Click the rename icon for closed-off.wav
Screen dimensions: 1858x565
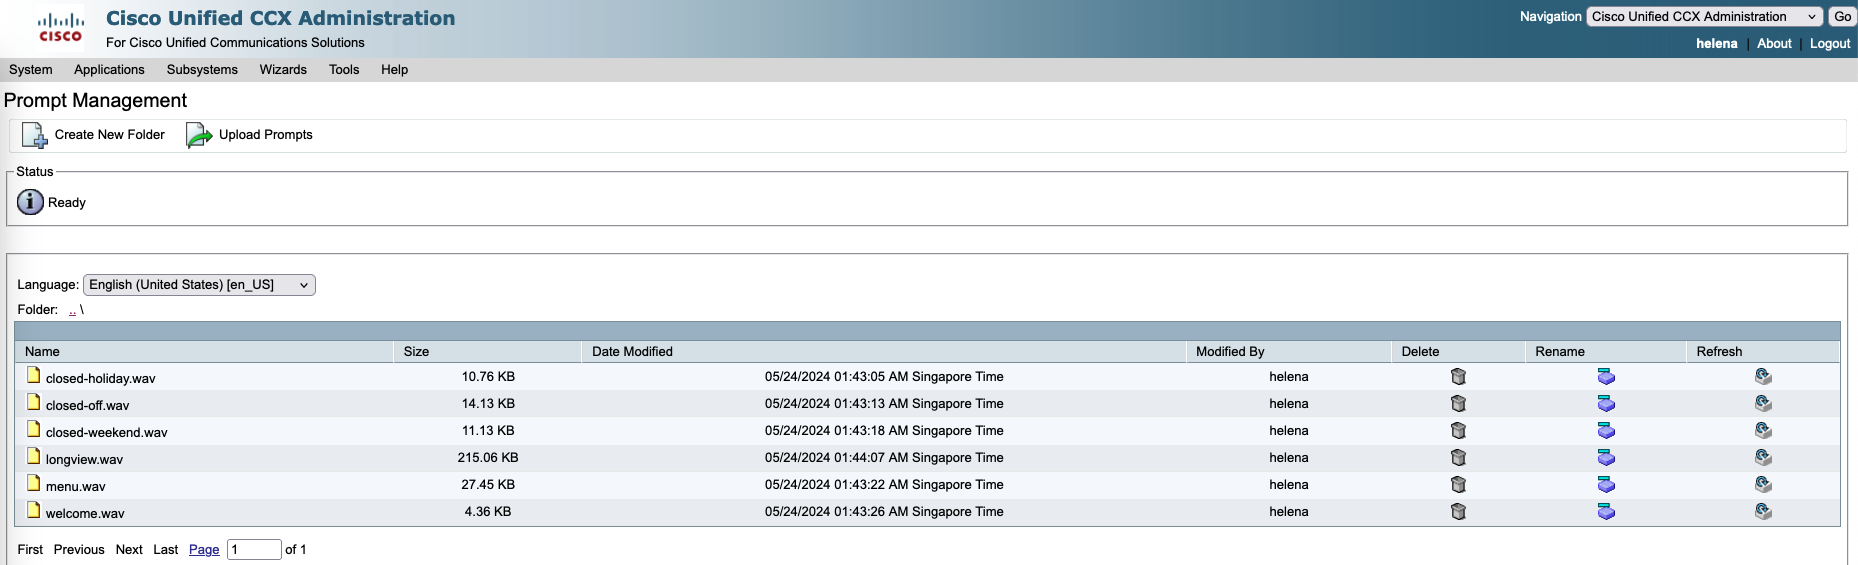tap(1606, 404)
